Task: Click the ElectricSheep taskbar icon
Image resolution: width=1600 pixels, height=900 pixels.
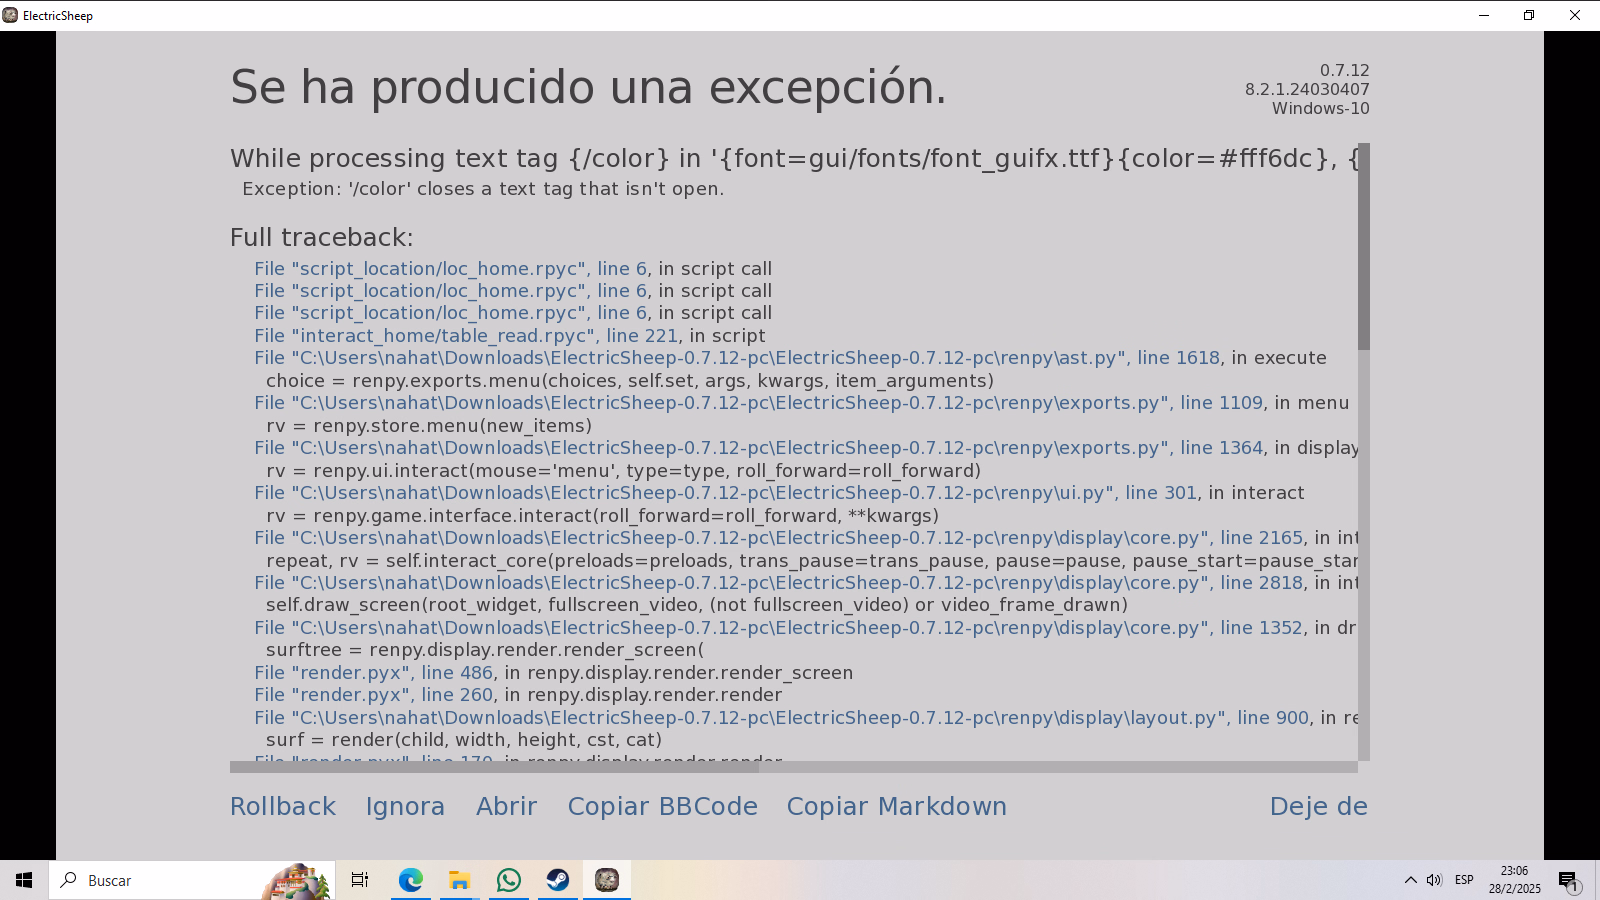Action: 607,880
